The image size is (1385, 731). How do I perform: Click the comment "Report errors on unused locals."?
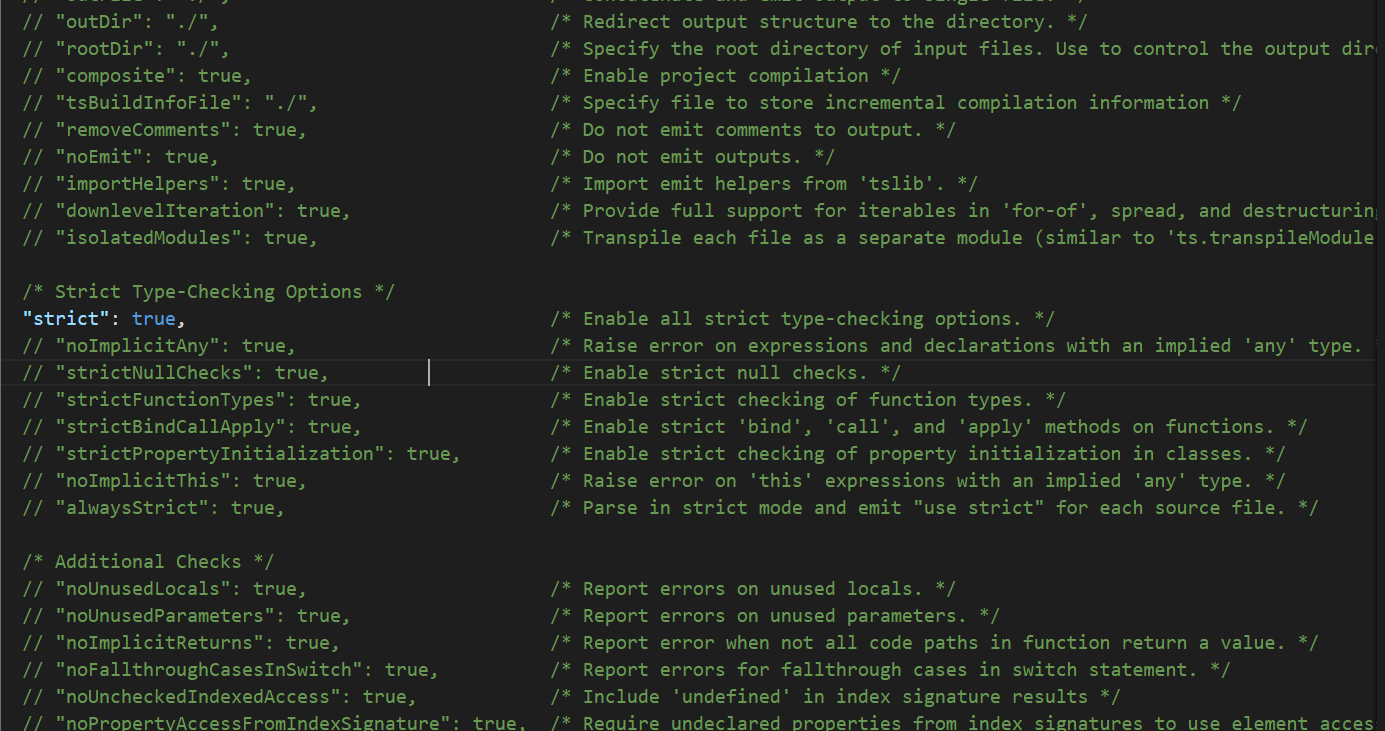tap(753, 589)
